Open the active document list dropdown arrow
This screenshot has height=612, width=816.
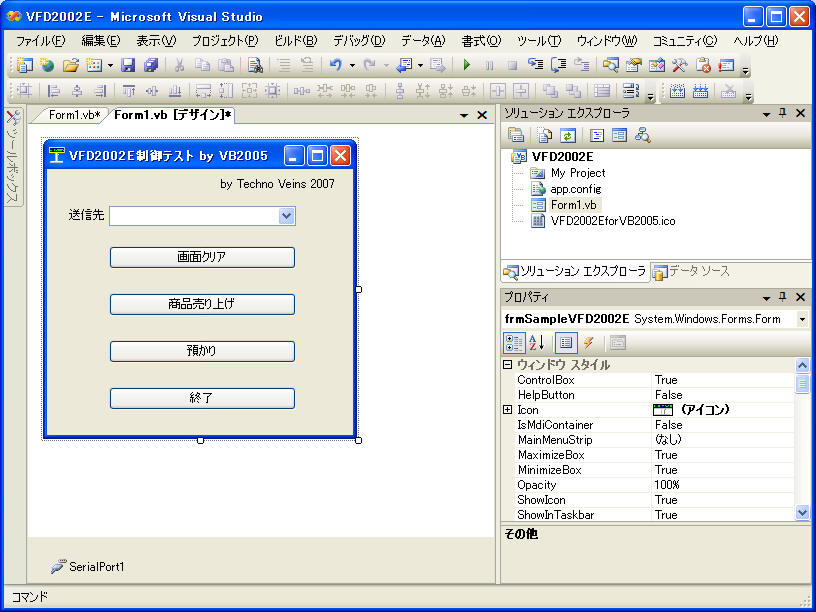click(x=464, y=116)
